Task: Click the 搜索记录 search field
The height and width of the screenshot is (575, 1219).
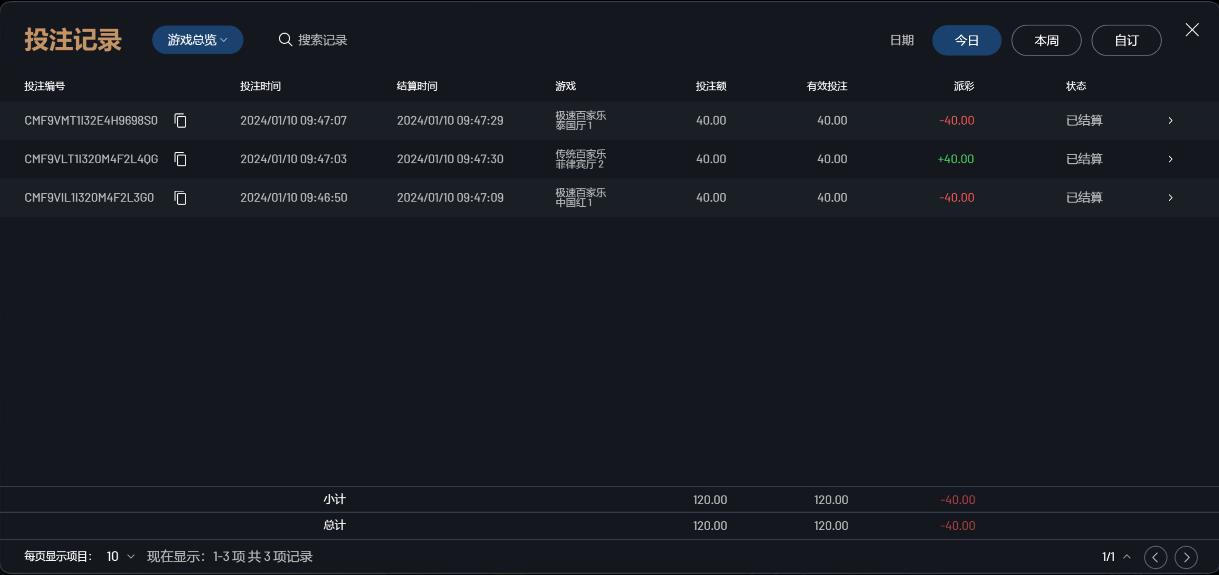Action: (x=323, y=40)
